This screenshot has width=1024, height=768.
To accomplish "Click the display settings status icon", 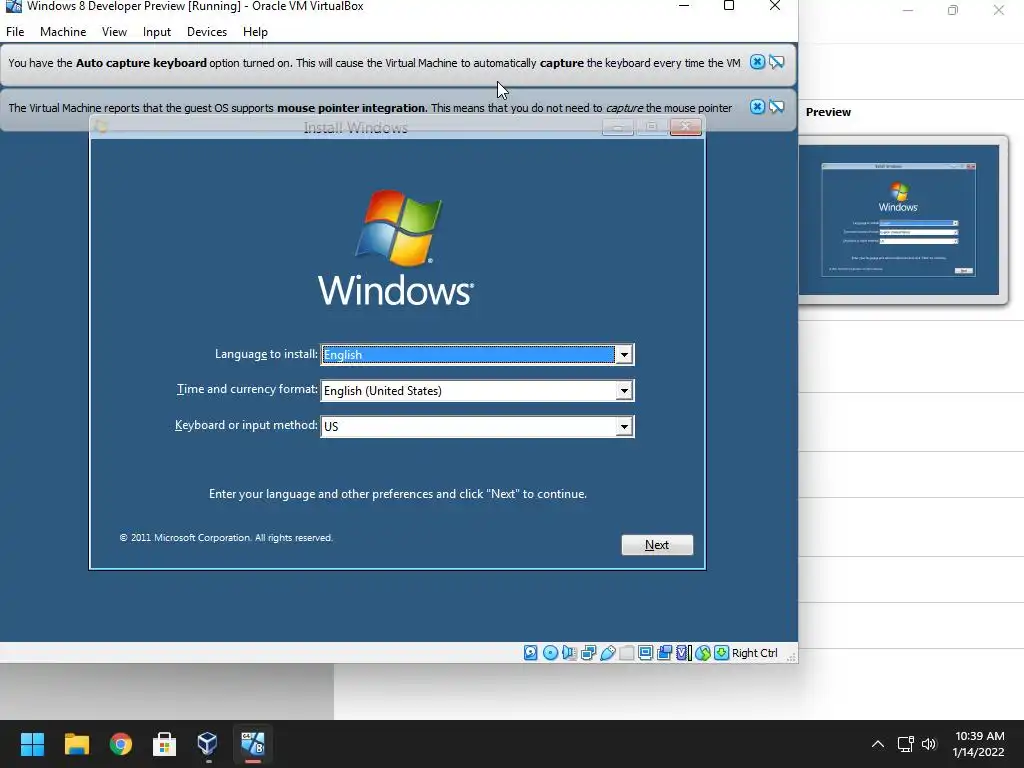I will click(x=645, y=652).
